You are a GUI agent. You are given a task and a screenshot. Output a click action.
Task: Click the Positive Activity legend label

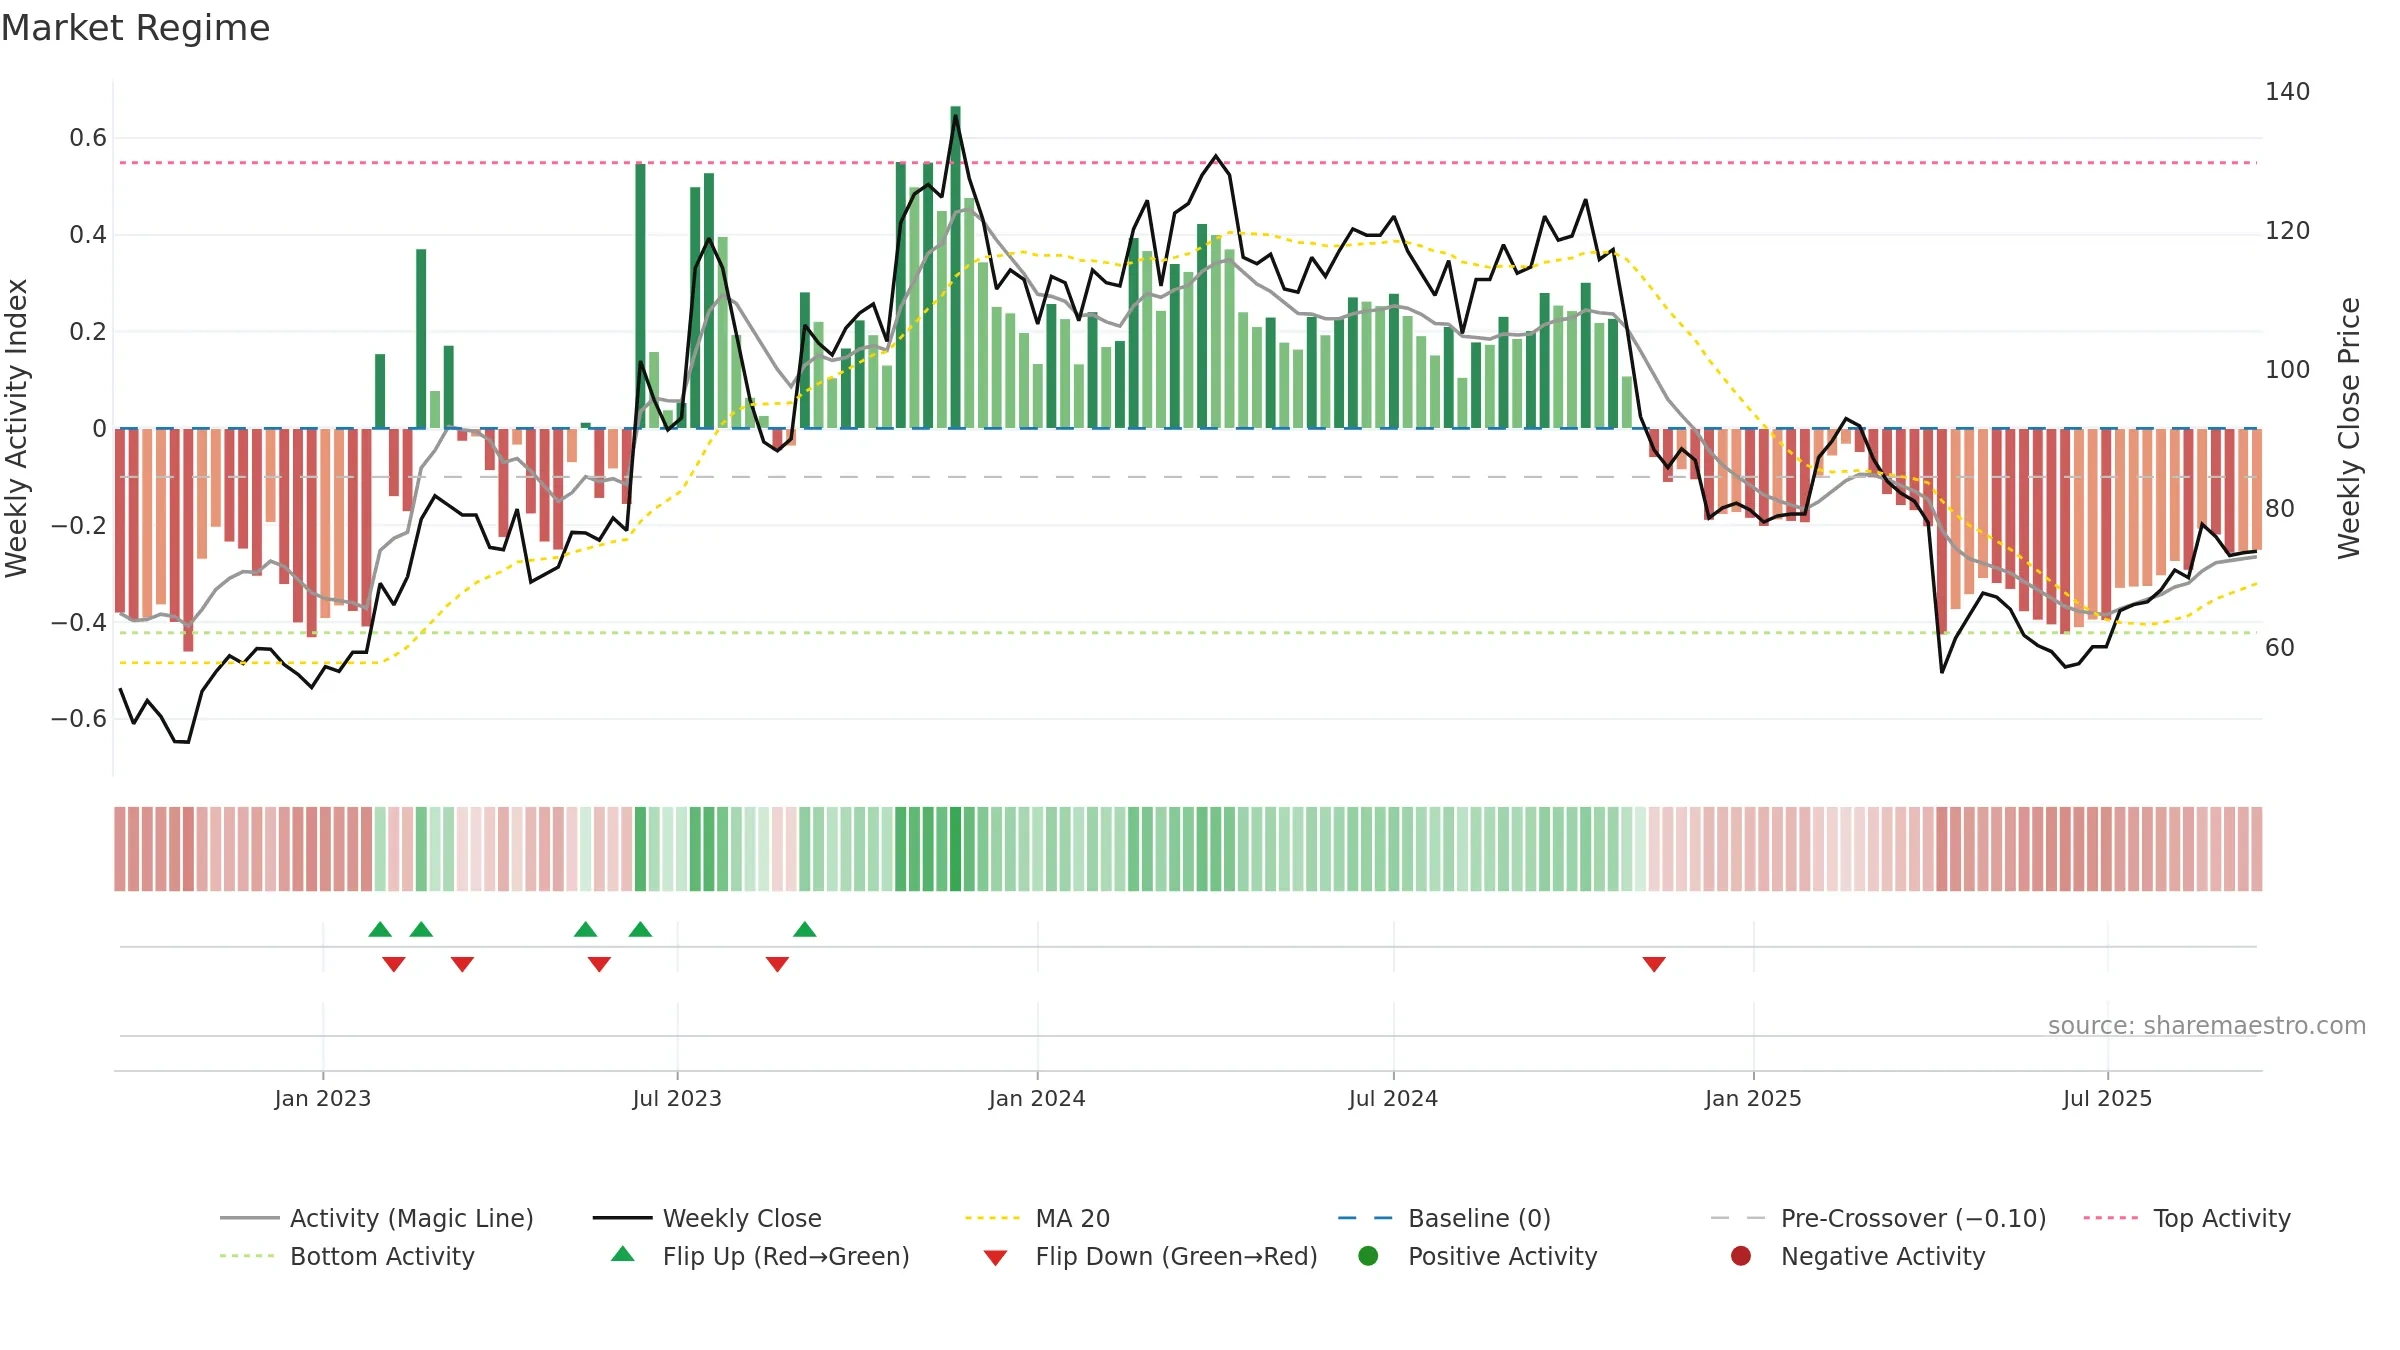coord(1502,1256)
